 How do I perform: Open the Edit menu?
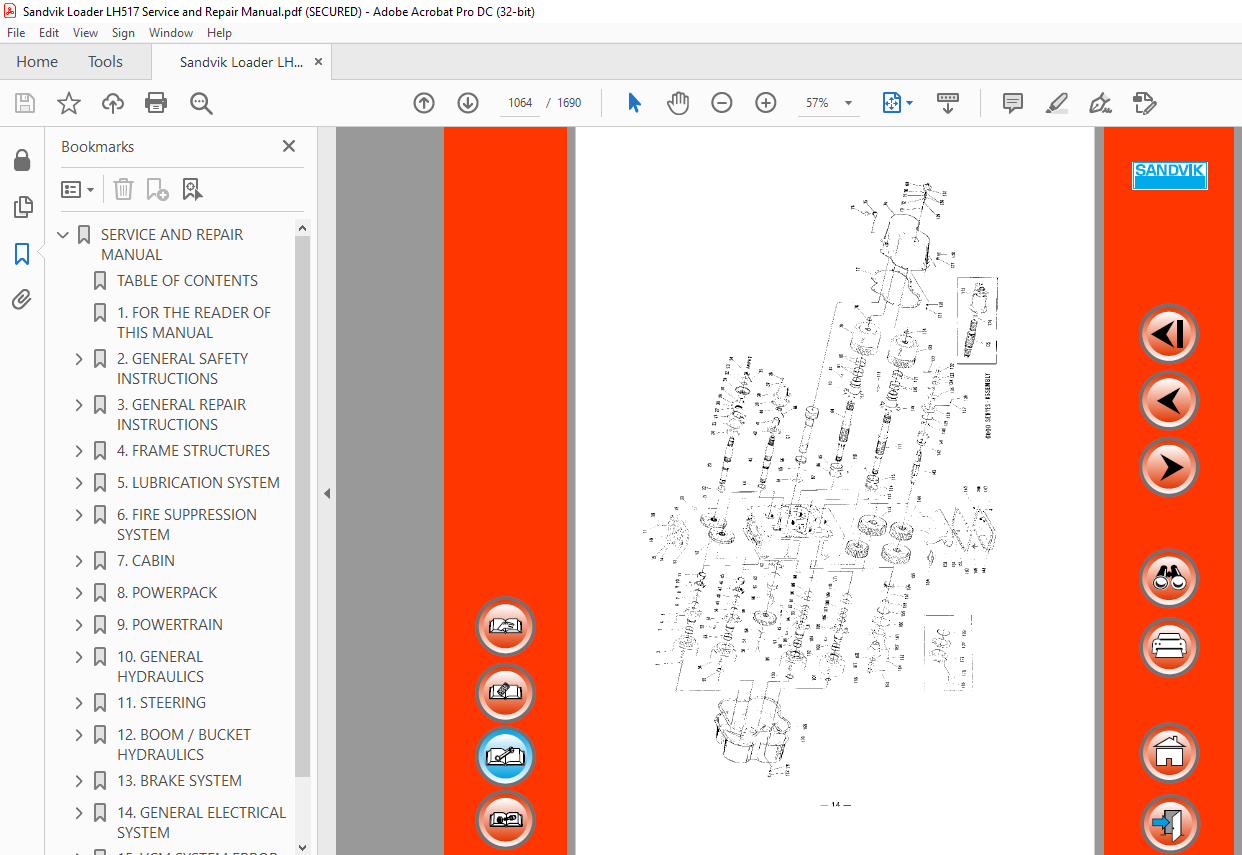[49, 33]
